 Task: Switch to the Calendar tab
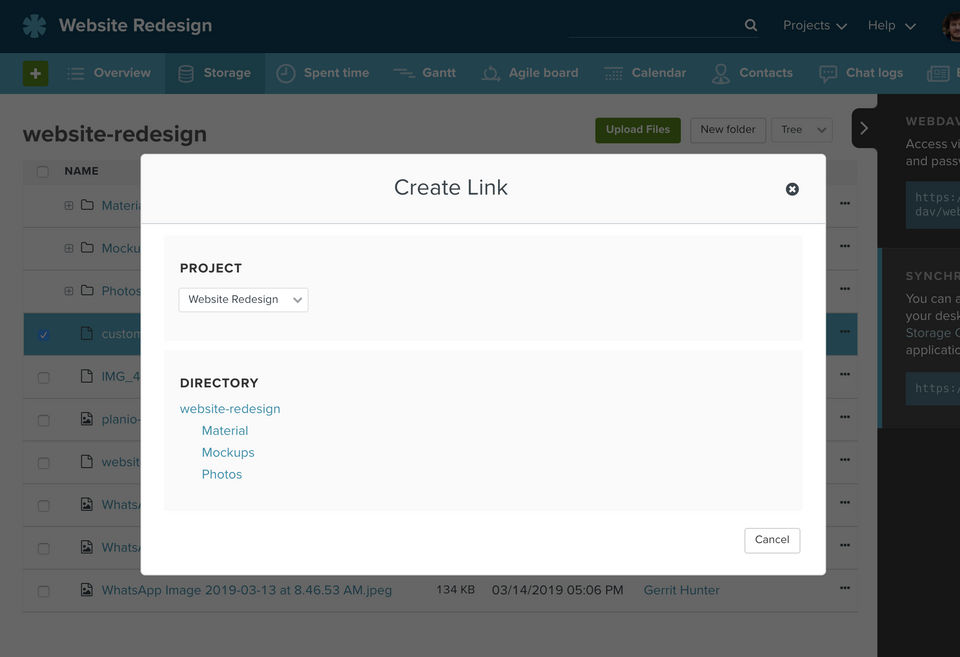645,73
